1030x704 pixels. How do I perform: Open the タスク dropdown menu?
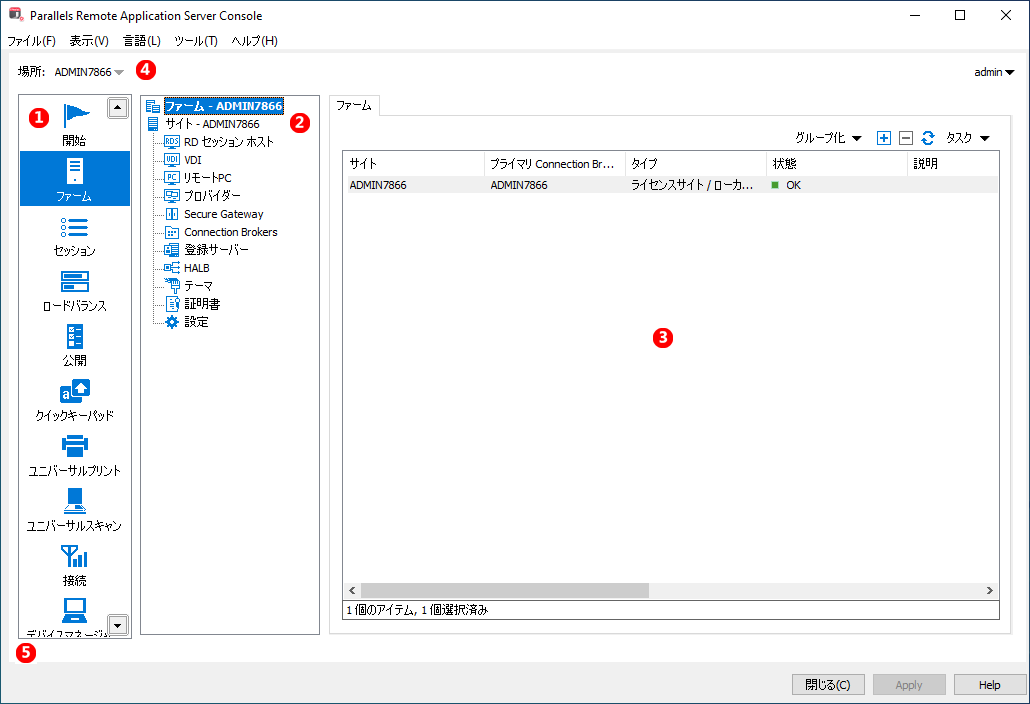(967, 138)
